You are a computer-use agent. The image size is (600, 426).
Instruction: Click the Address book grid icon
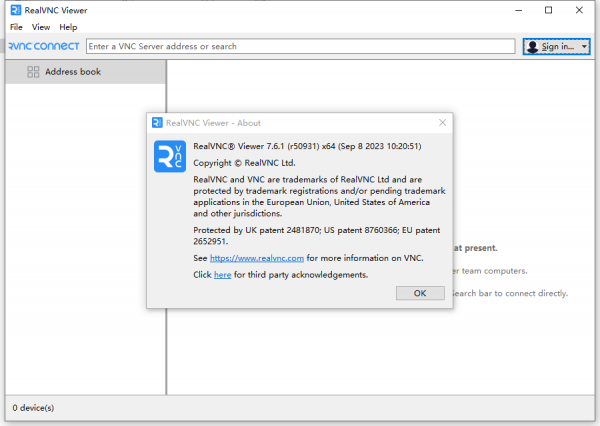point(33,72)
